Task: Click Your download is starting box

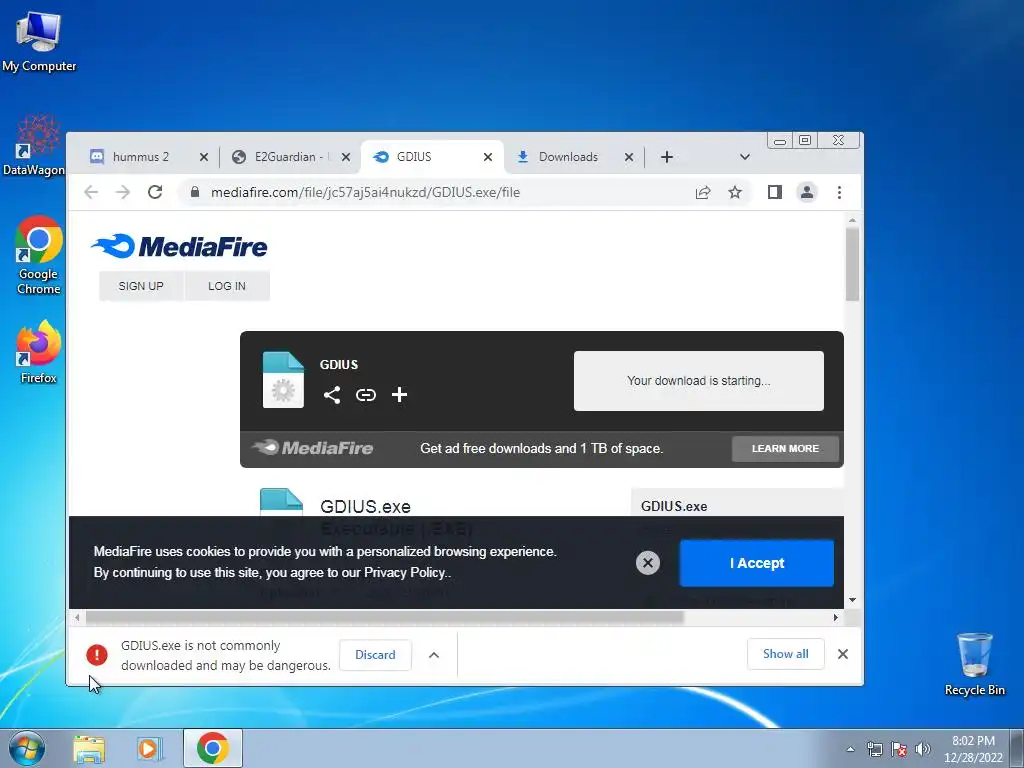Action: coord(699,381)
